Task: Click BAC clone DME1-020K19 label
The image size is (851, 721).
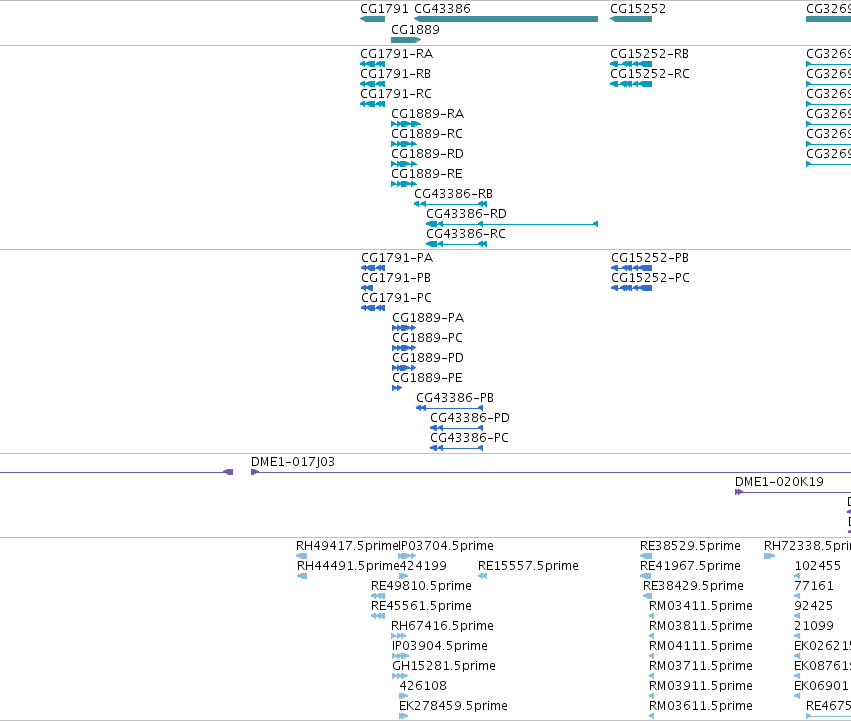Action: click(779, 482)
